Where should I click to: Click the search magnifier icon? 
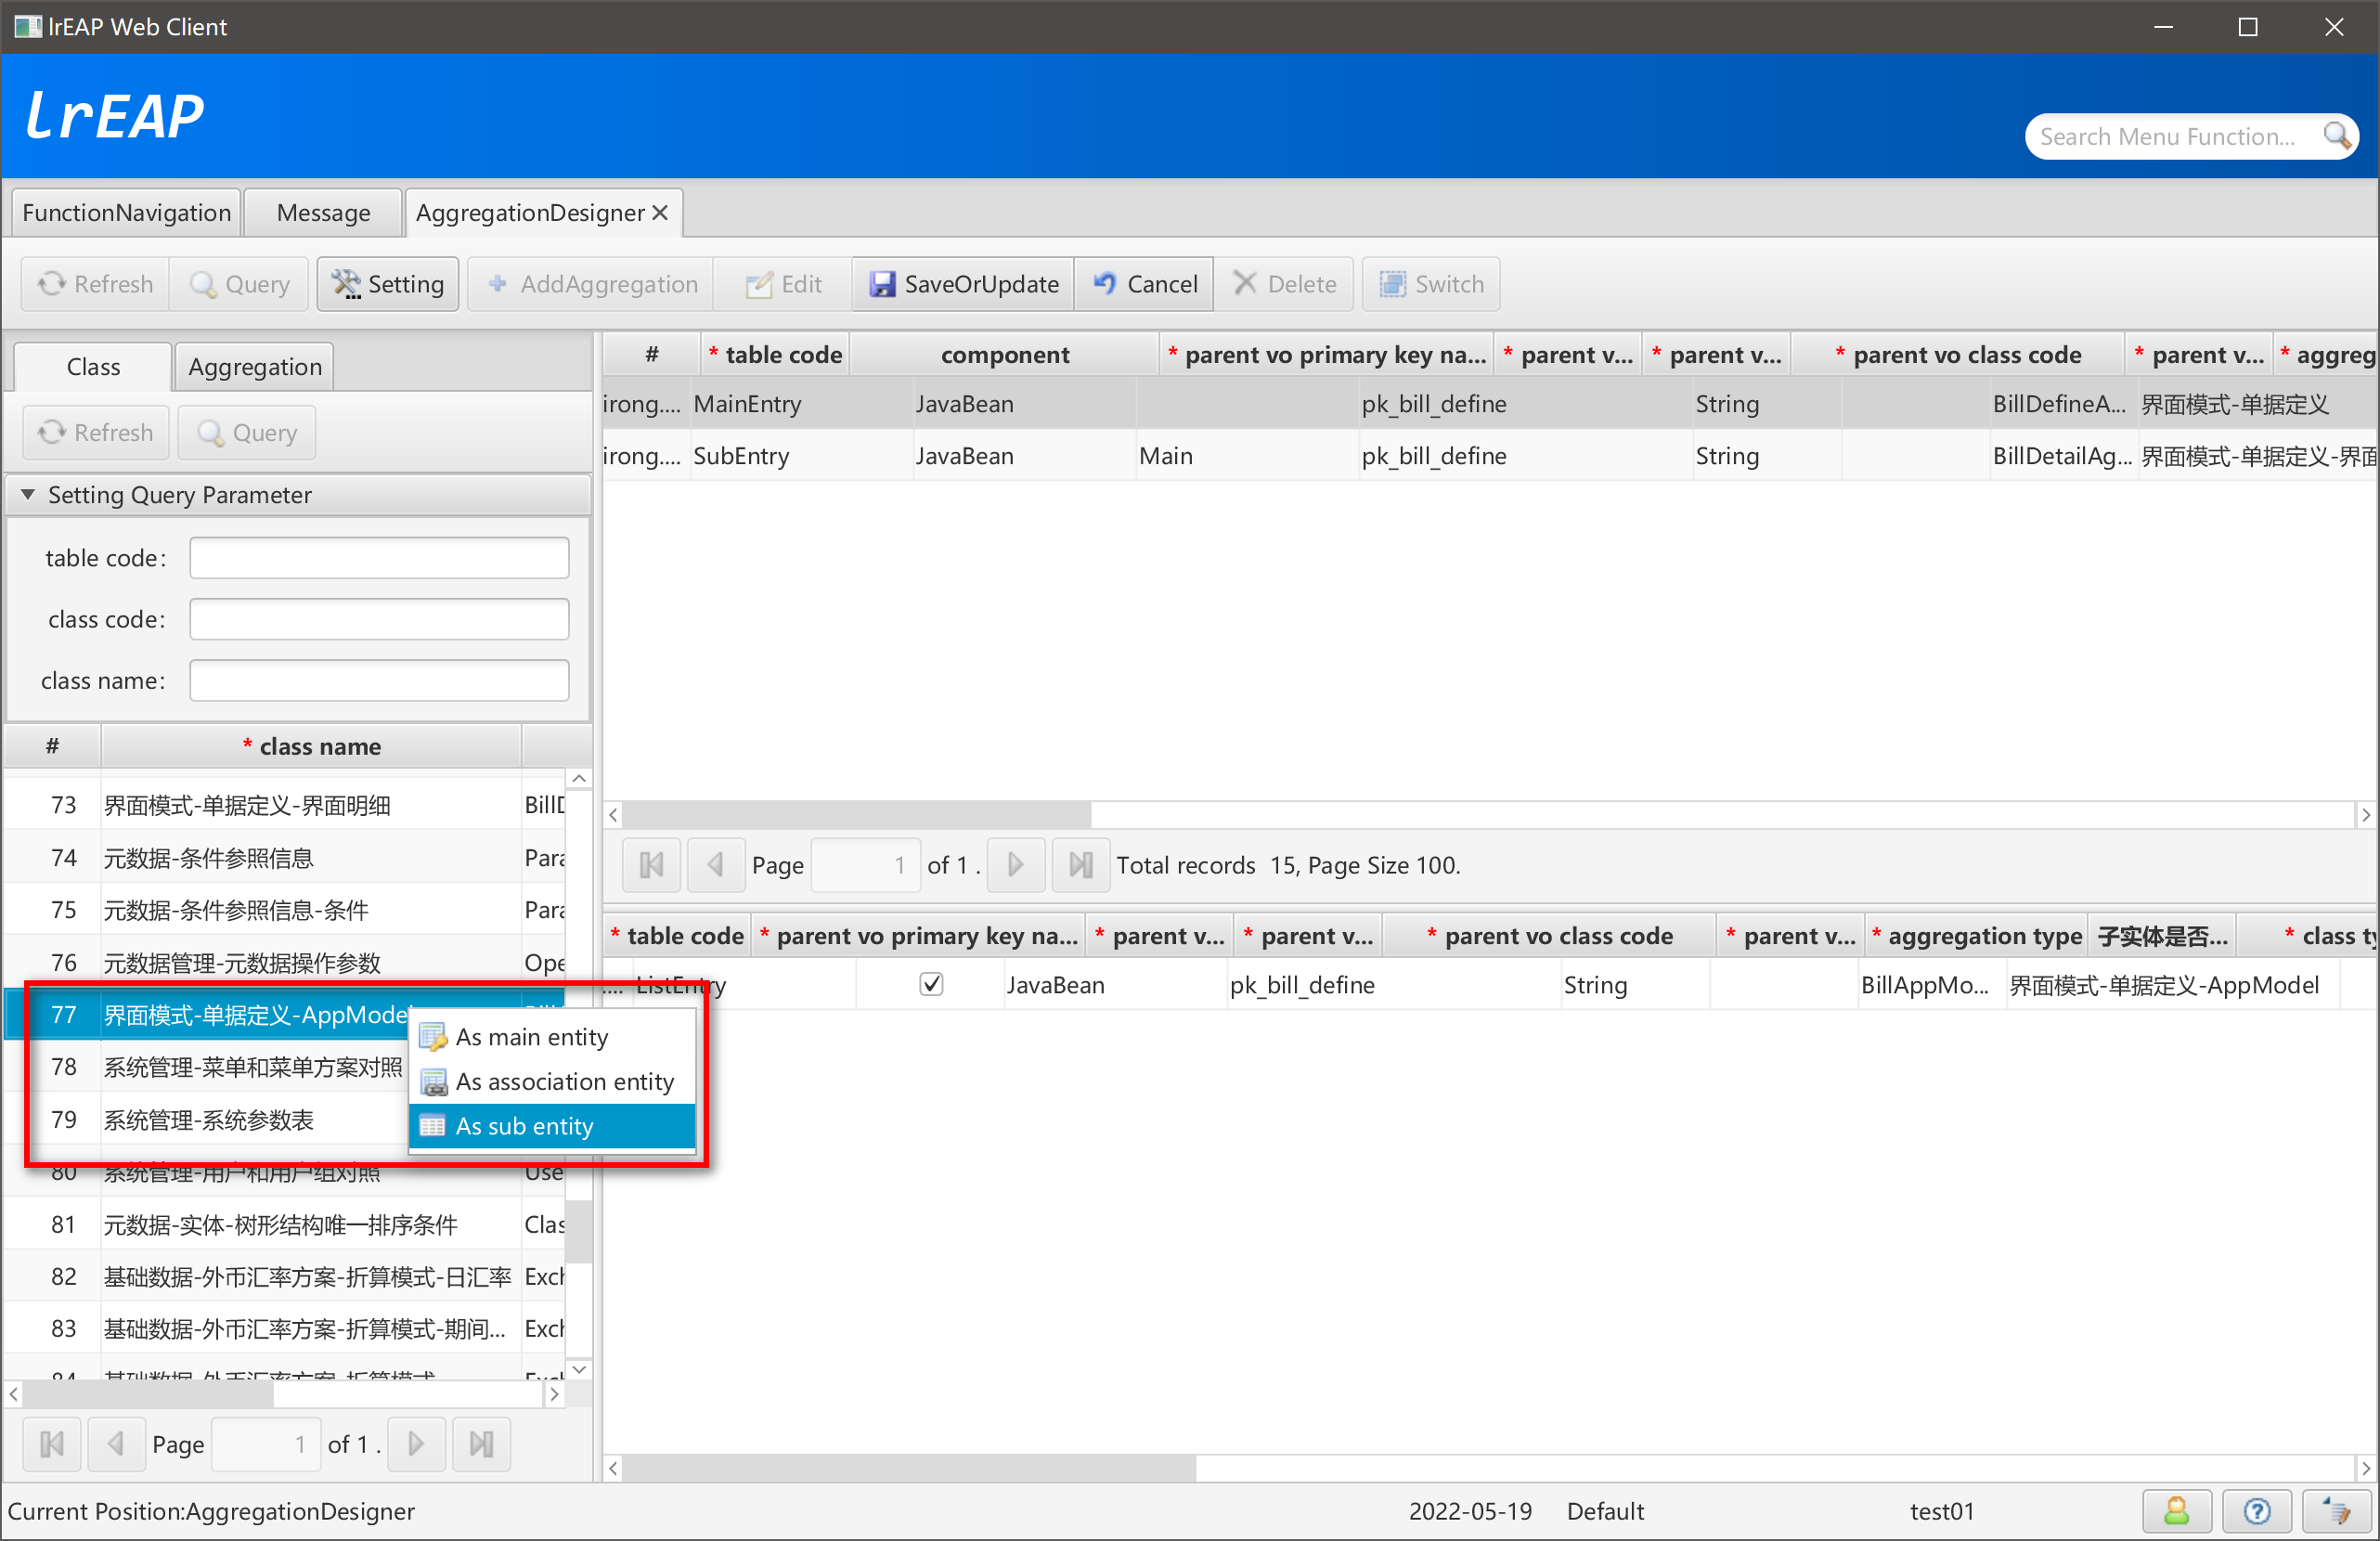click(x=2336, y=135)
